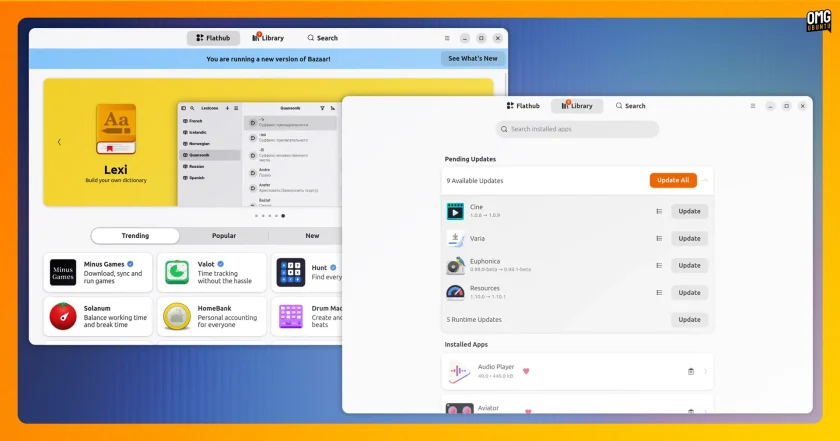Expand Audio Player row with right chevron
The width and height of the screenshot is (840, 441).
[x=705, y=371]
